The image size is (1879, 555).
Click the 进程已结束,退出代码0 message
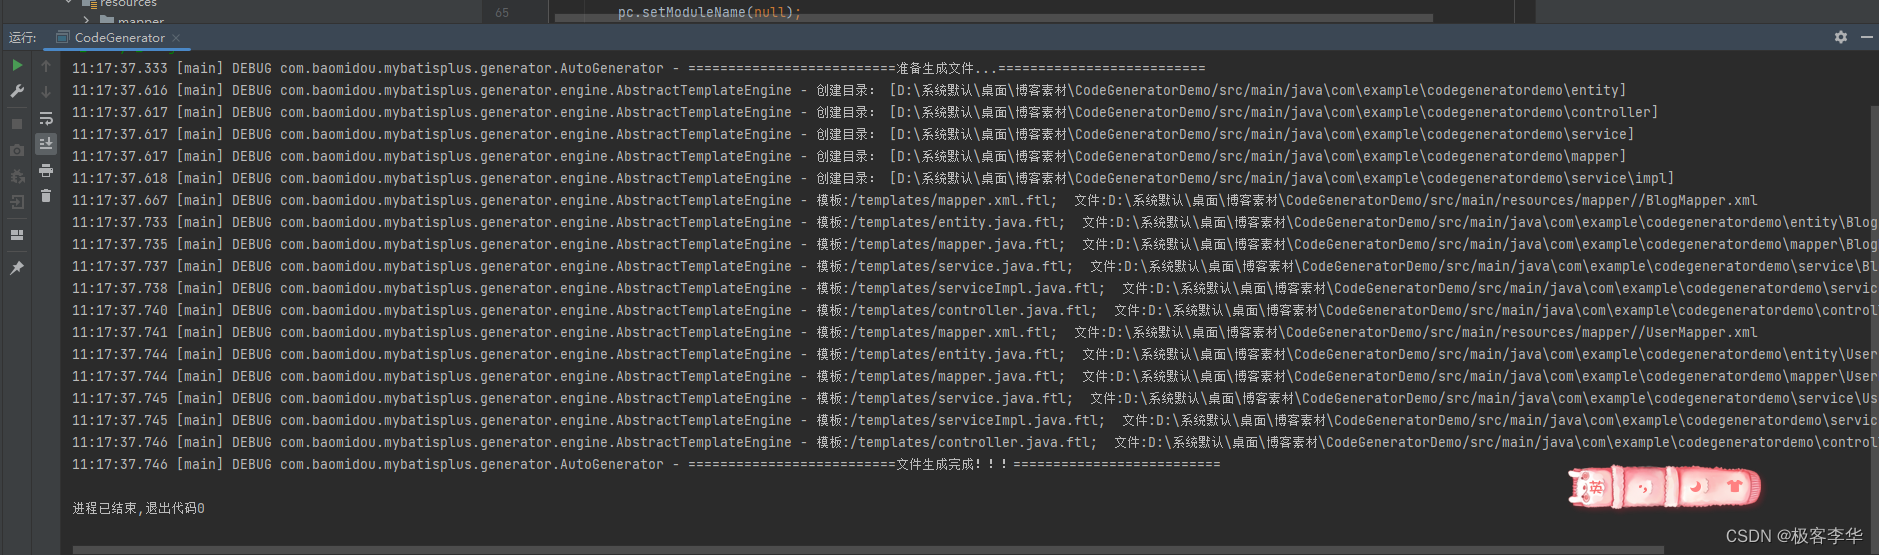138,508
